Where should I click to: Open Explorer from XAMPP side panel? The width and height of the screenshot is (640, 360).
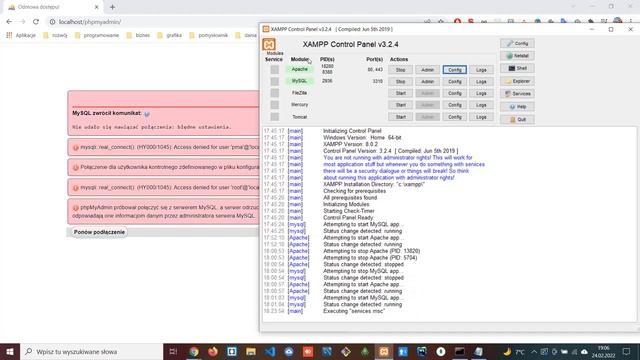(x=517, y=81)
